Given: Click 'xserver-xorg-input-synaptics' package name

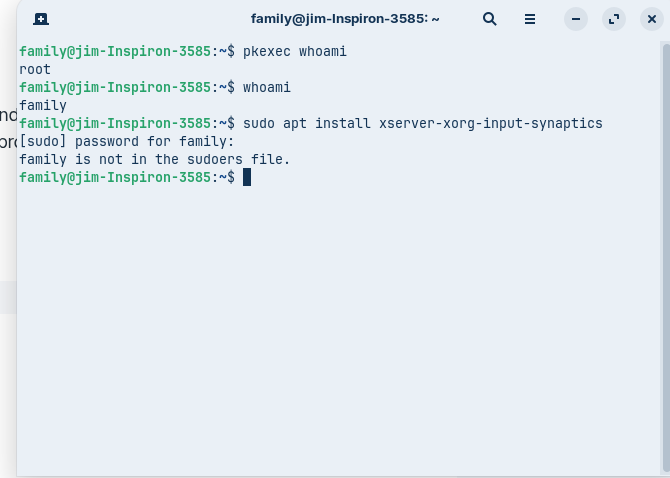Looking at the screenshot, I should [490, 123].
